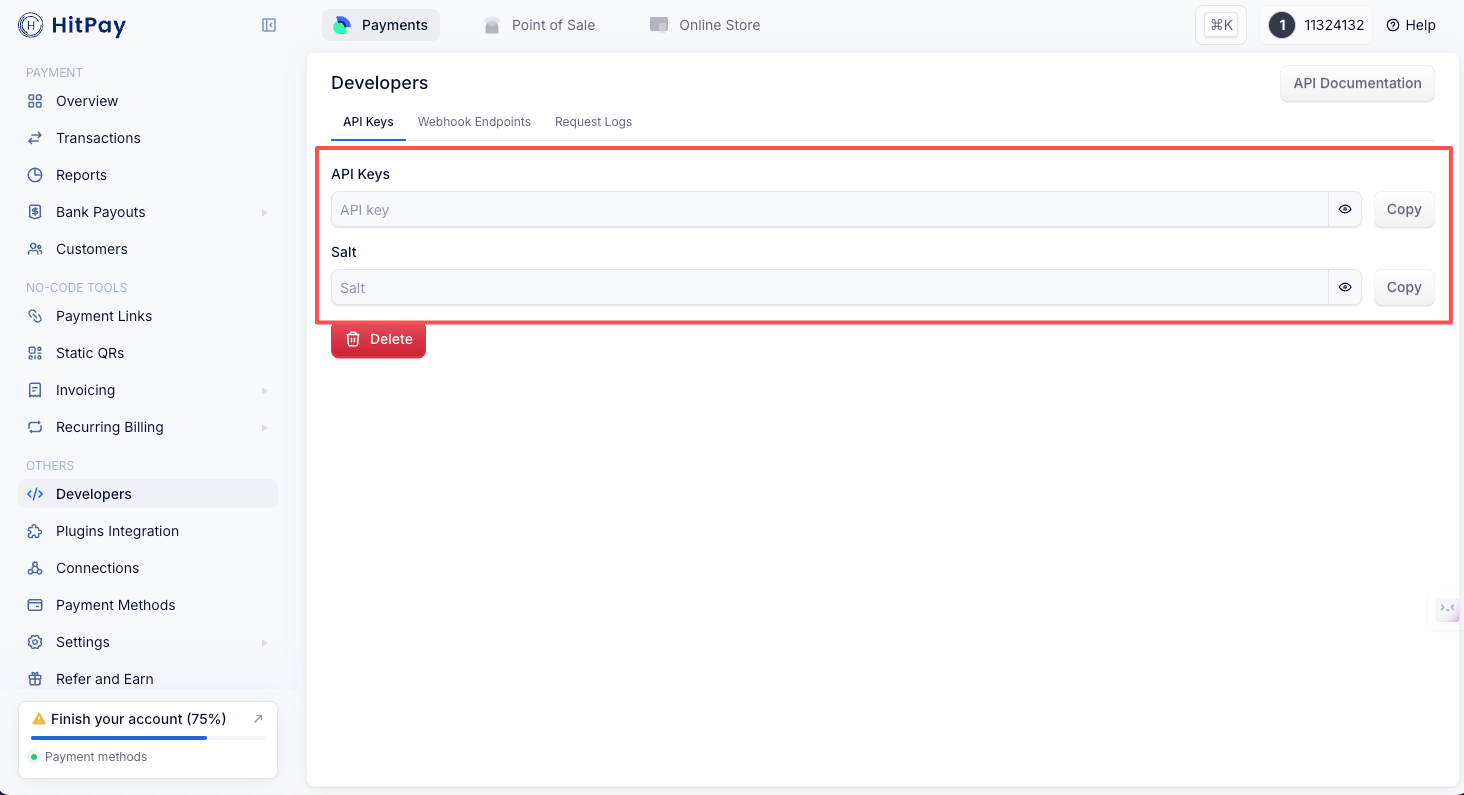Open account menu 11324132
Screen dimensions: 1464x795
(1316, 25)
